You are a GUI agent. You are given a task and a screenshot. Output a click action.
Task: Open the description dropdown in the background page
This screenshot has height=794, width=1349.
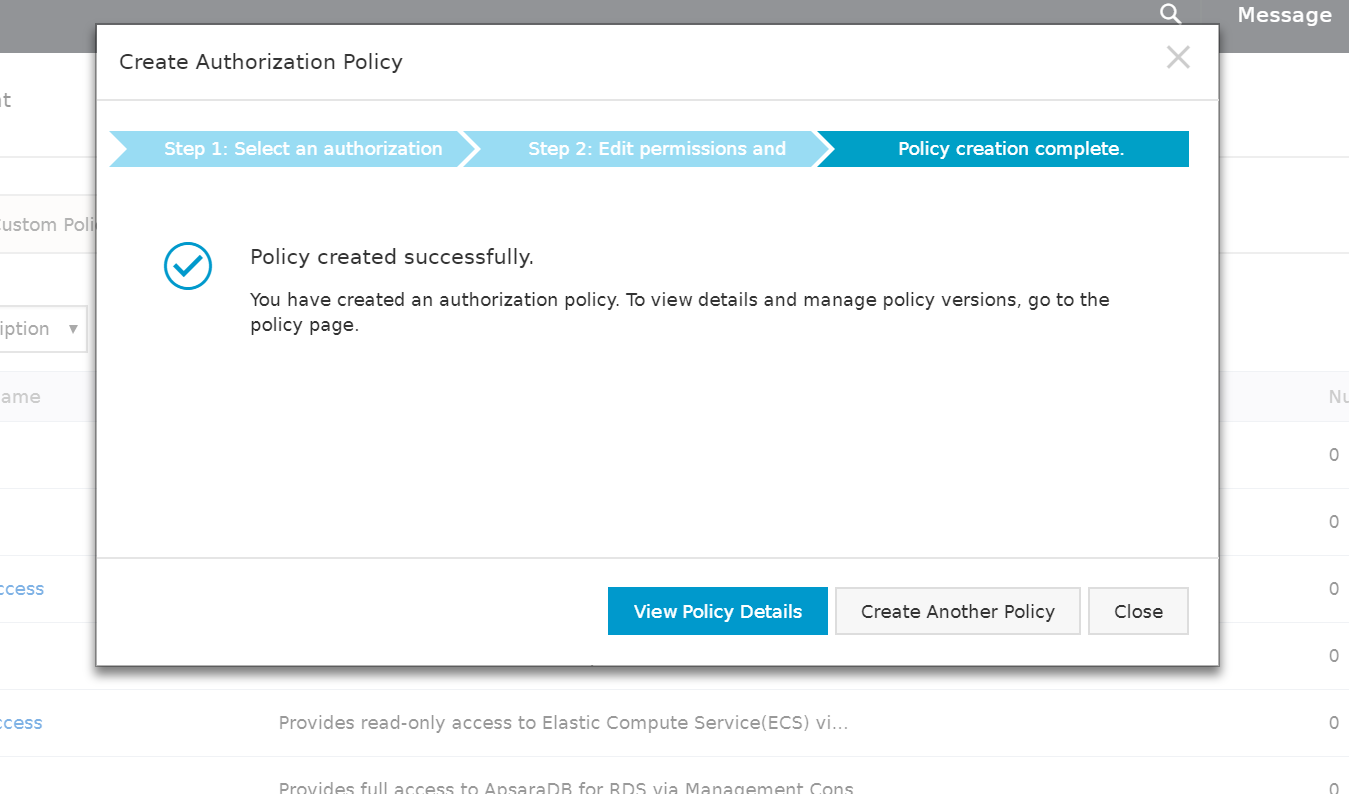tap(43, 329)
